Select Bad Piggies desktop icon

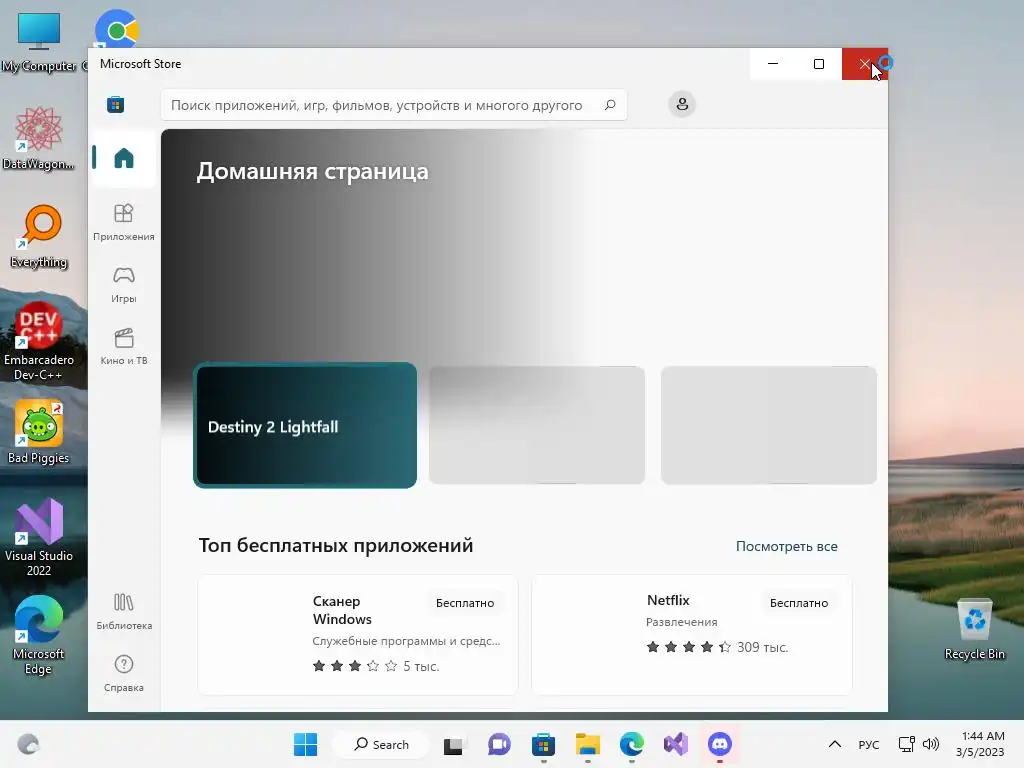tap(39, 432)
